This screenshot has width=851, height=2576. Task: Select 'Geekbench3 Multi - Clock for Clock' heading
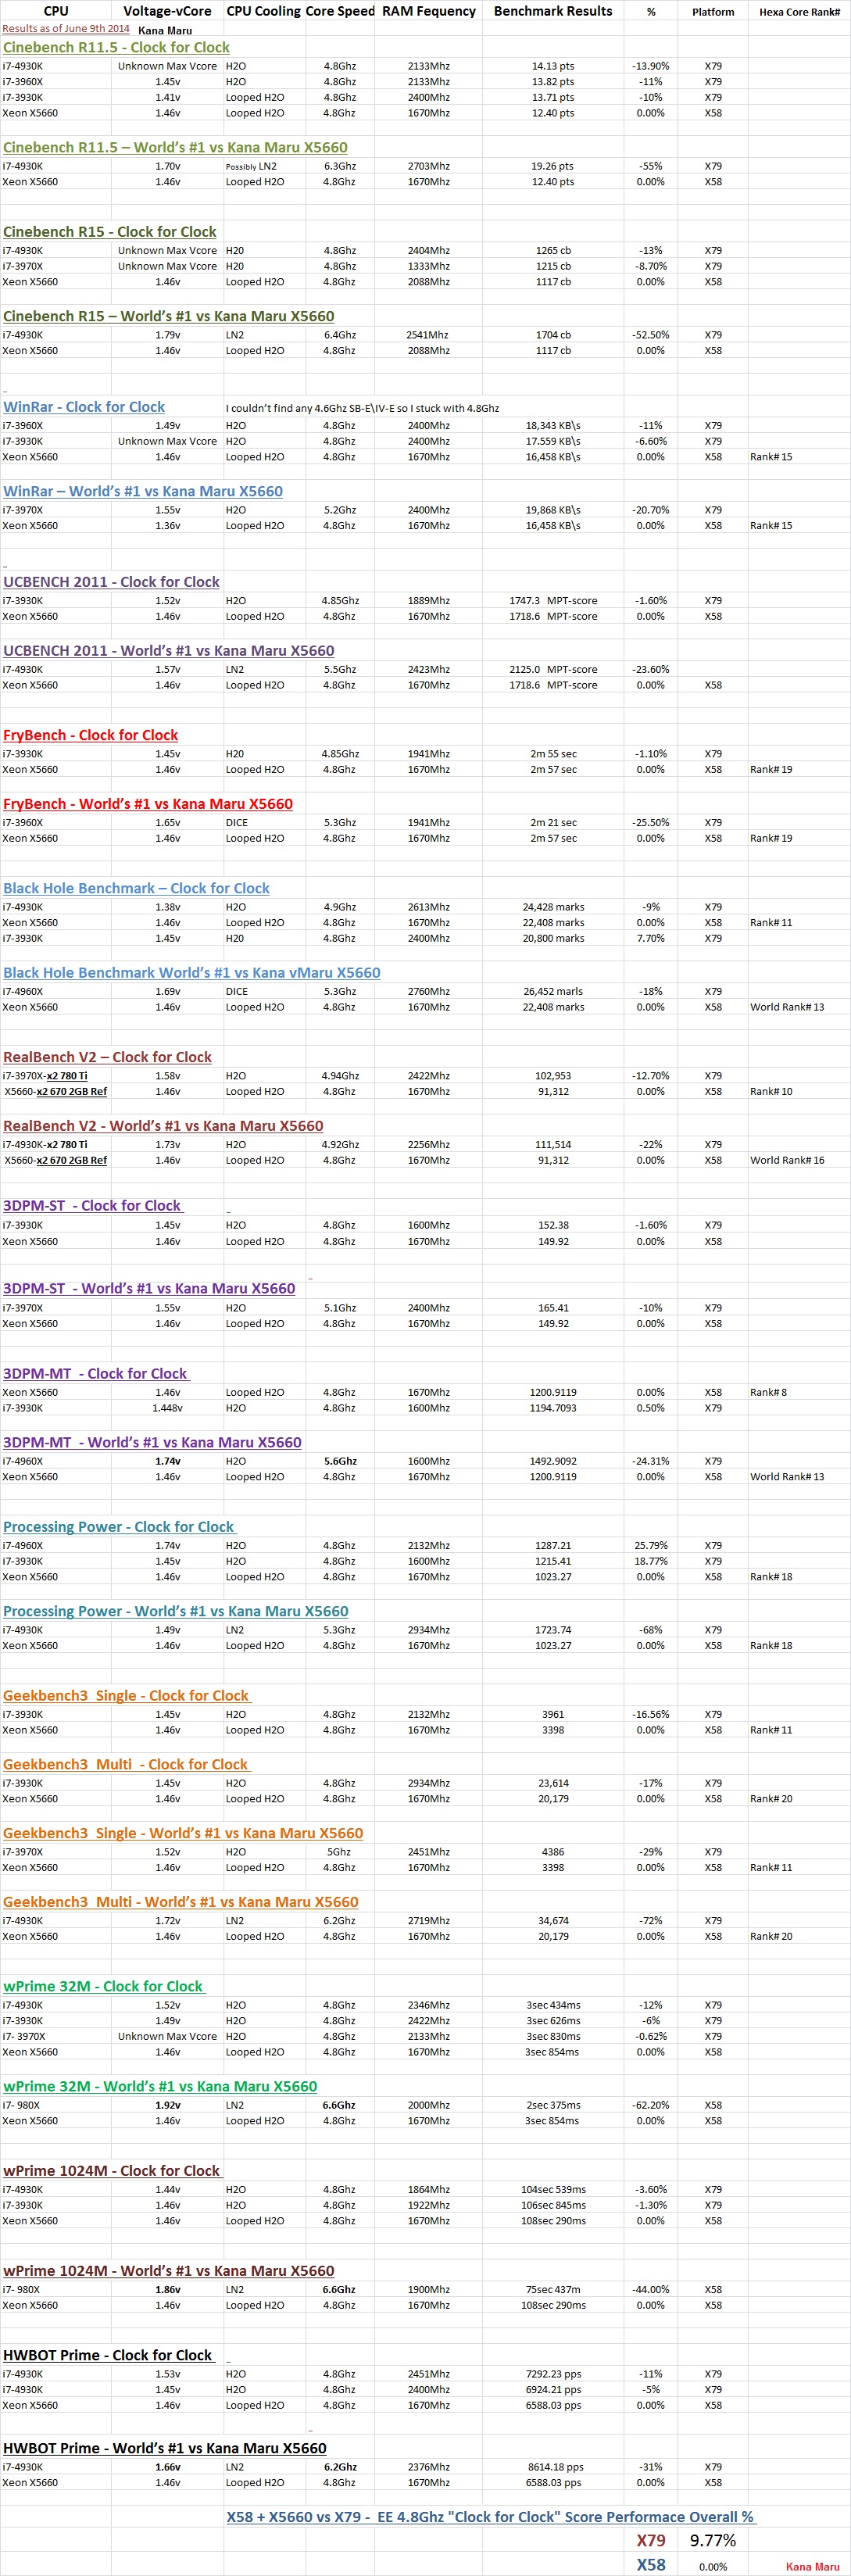coord(125,1764)
